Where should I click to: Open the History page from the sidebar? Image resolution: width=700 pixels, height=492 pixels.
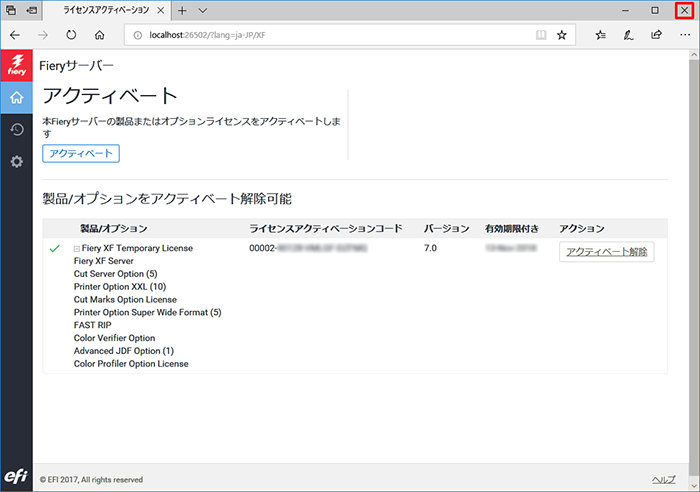pos(17,129)
